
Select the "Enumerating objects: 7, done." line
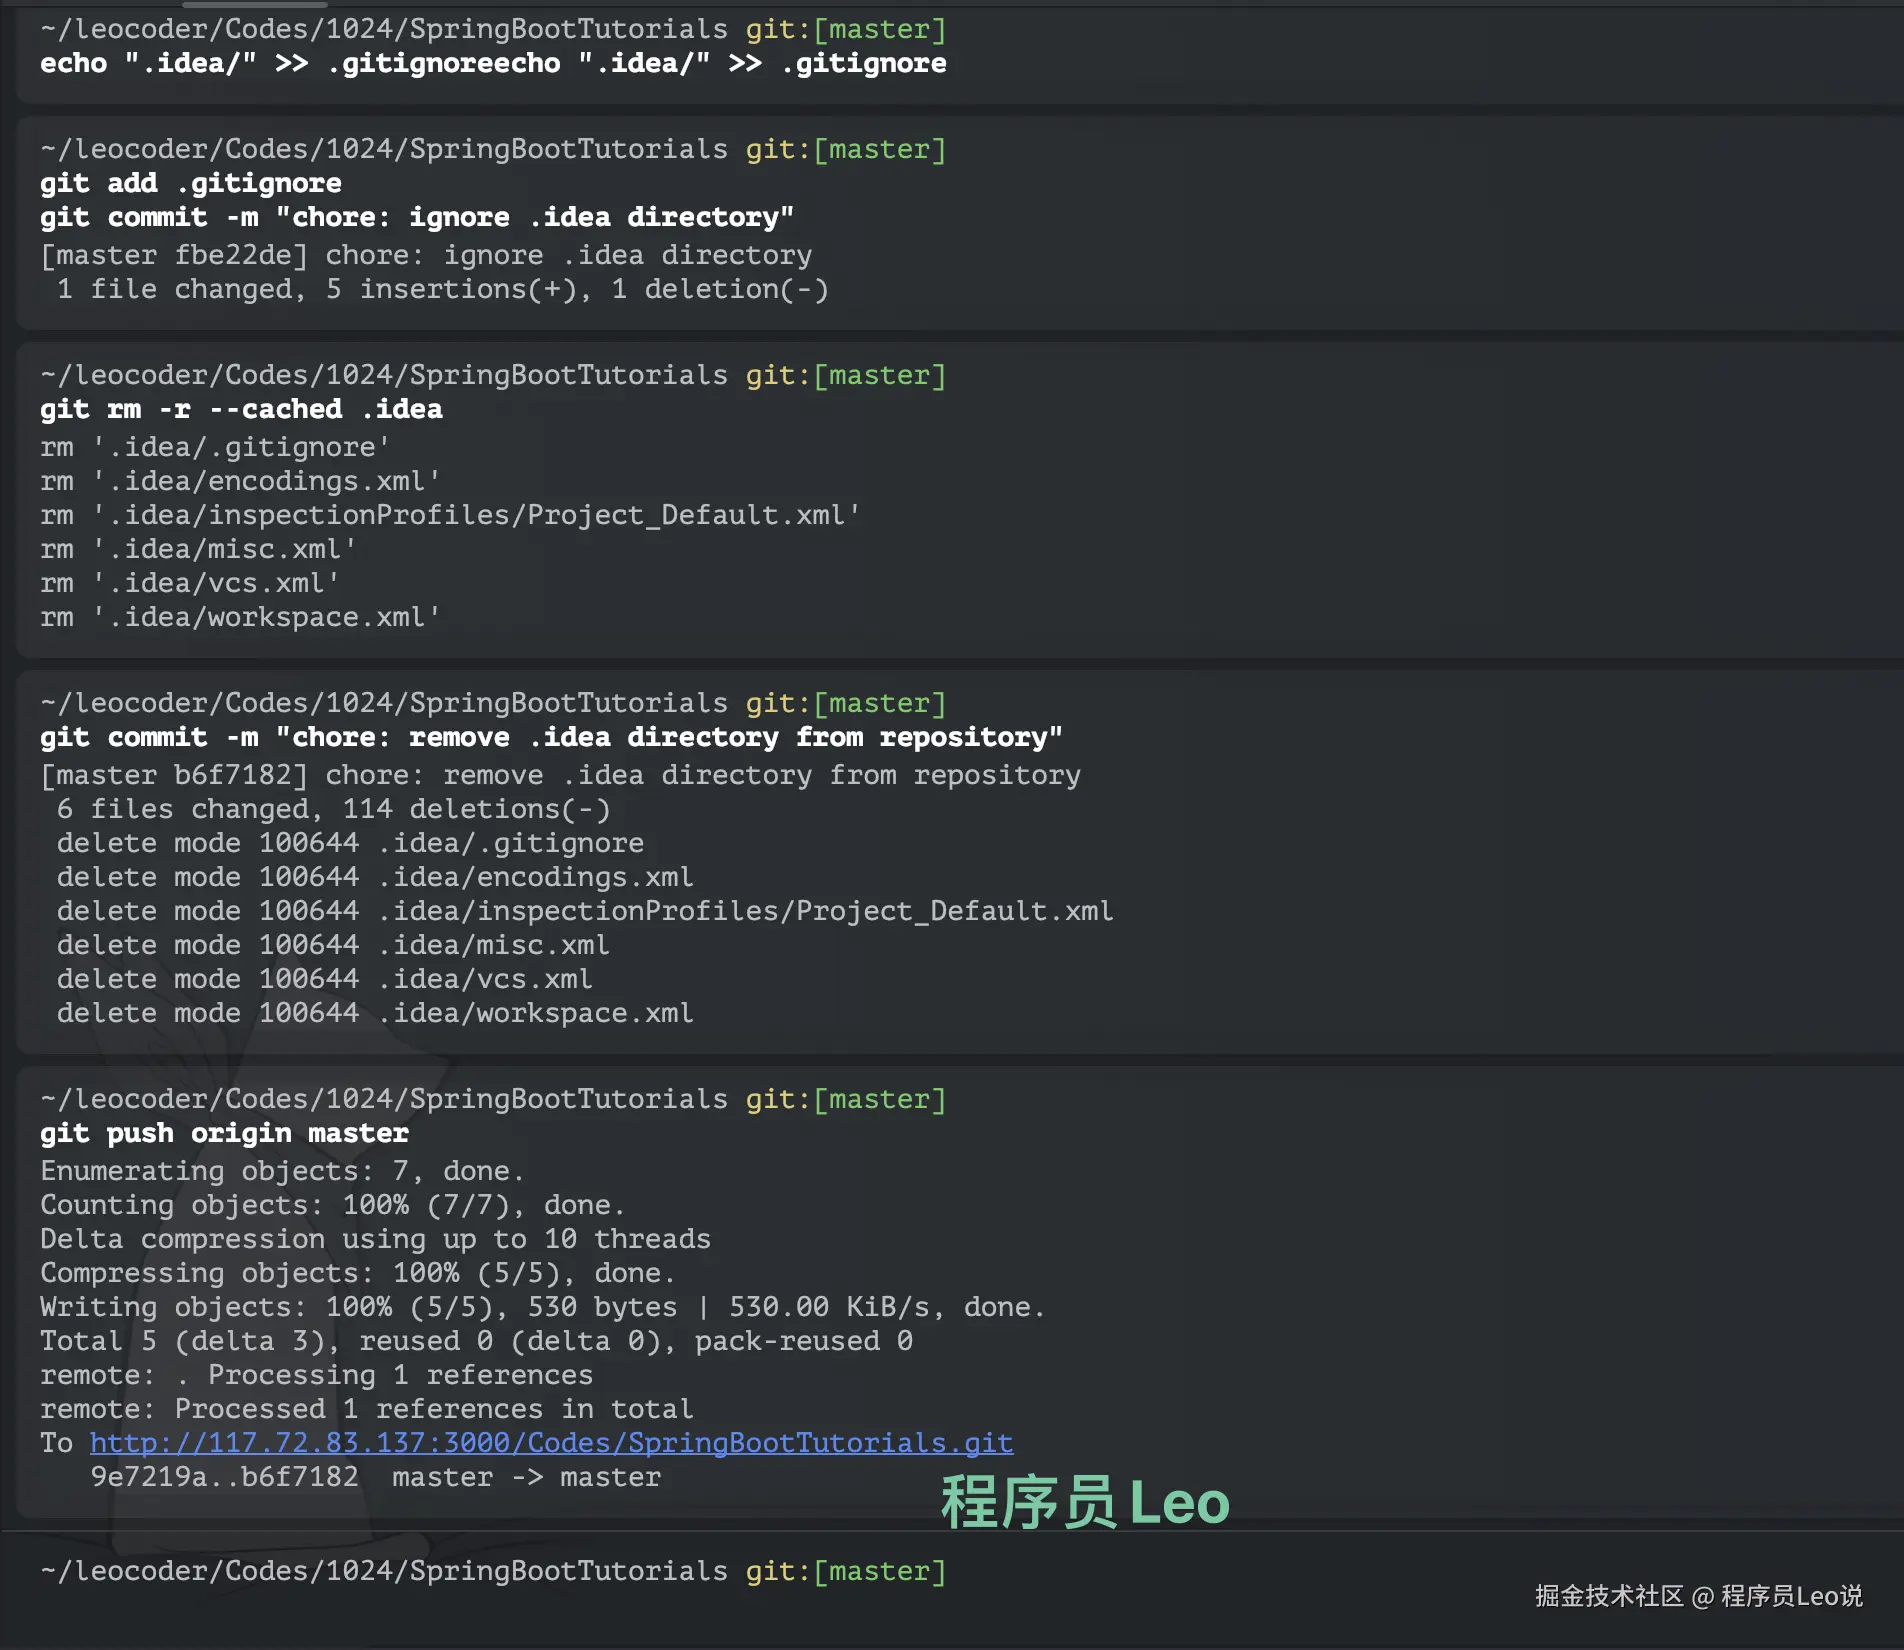tap(282, 1171)
